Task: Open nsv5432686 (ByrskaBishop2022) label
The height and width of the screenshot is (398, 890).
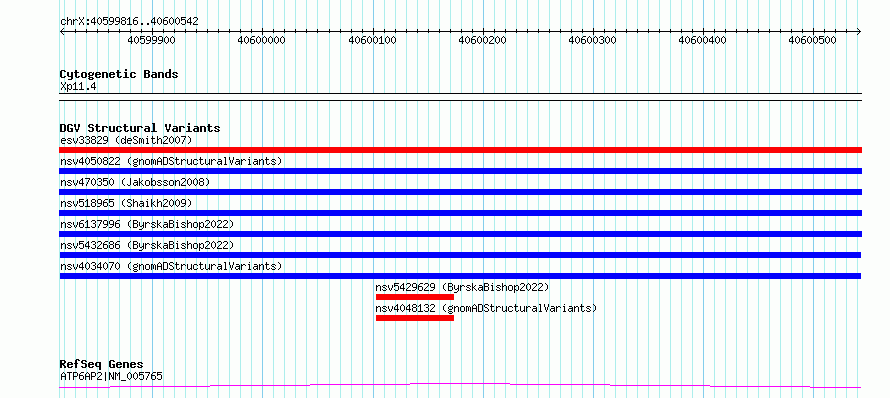Action: [146, 245]
